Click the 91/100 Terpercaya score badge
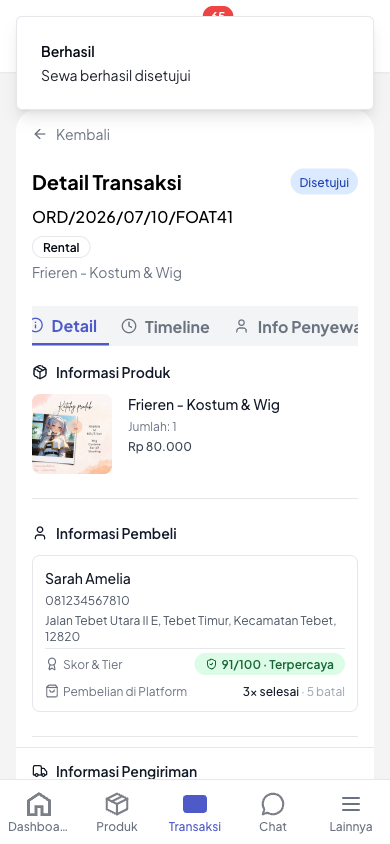 coord(270,664)
